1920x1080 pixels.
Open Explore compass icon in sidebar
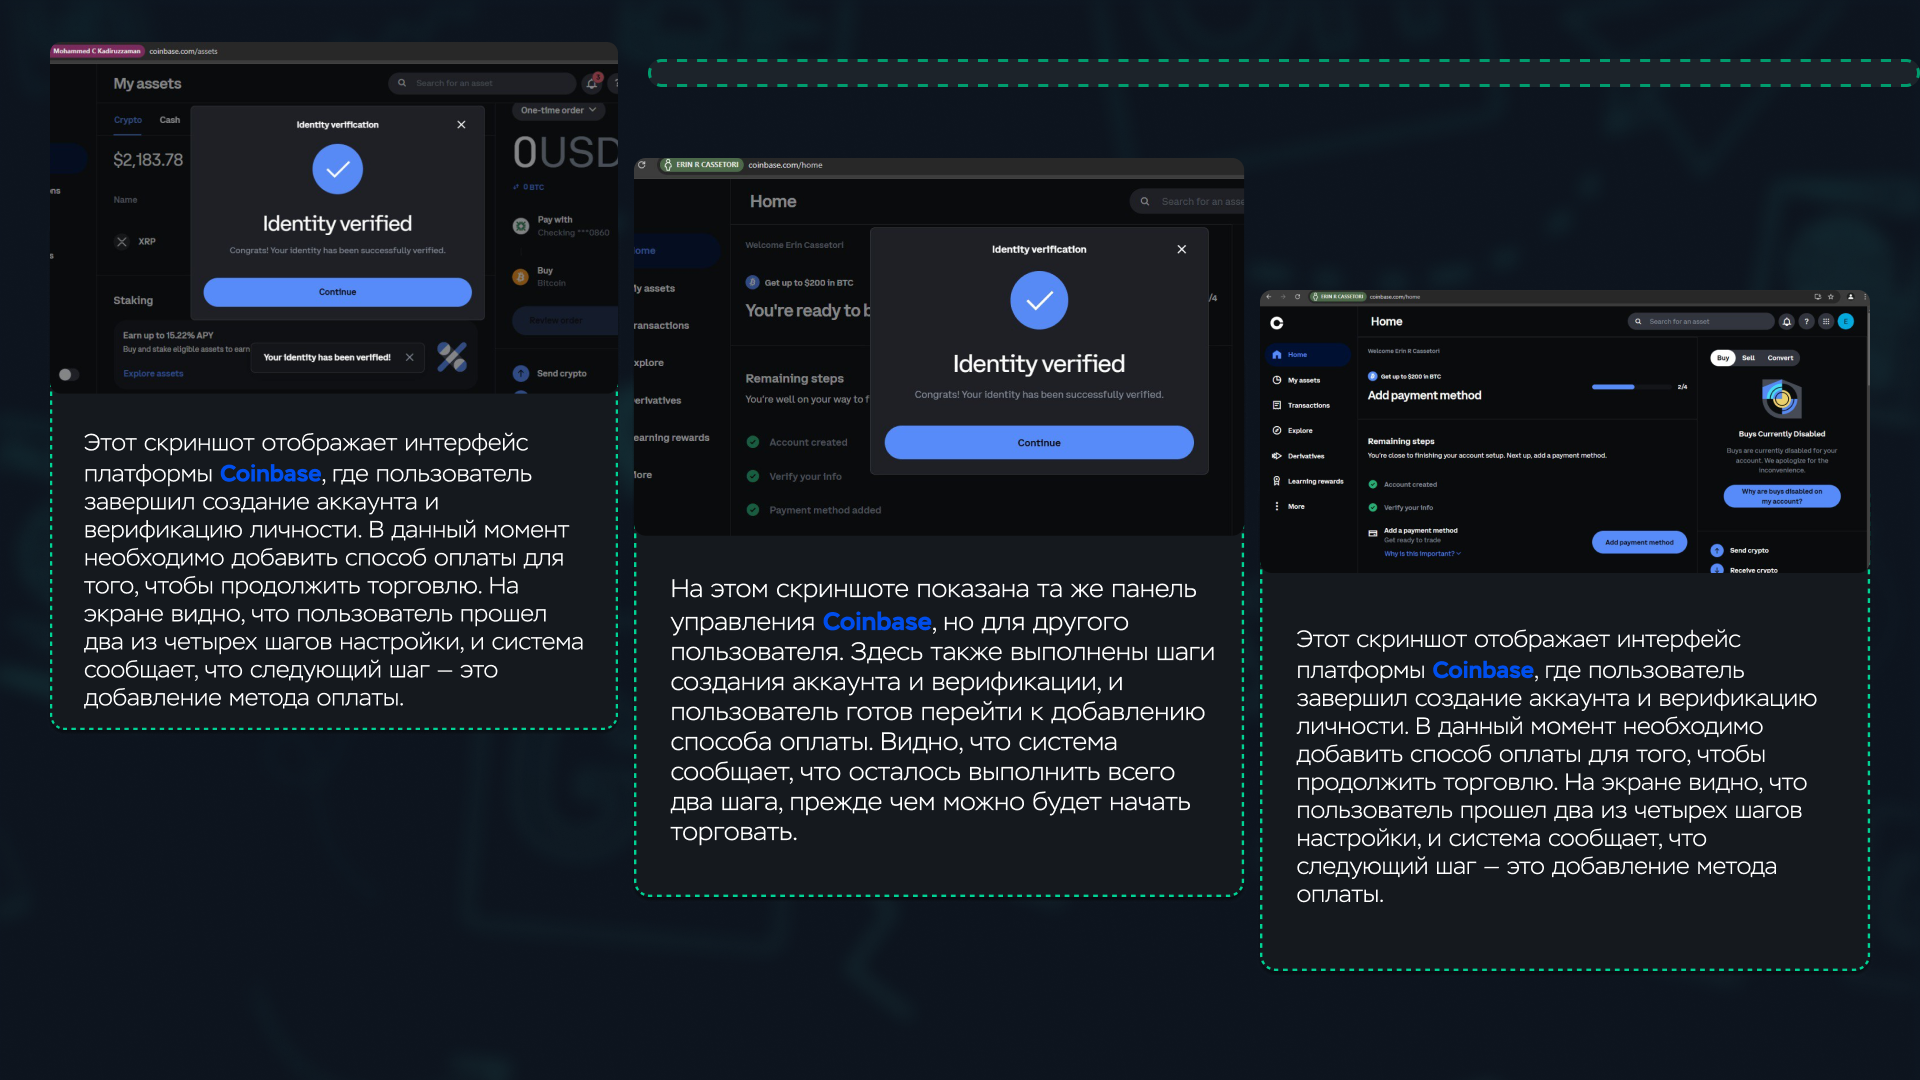(x=1277, y=431)
